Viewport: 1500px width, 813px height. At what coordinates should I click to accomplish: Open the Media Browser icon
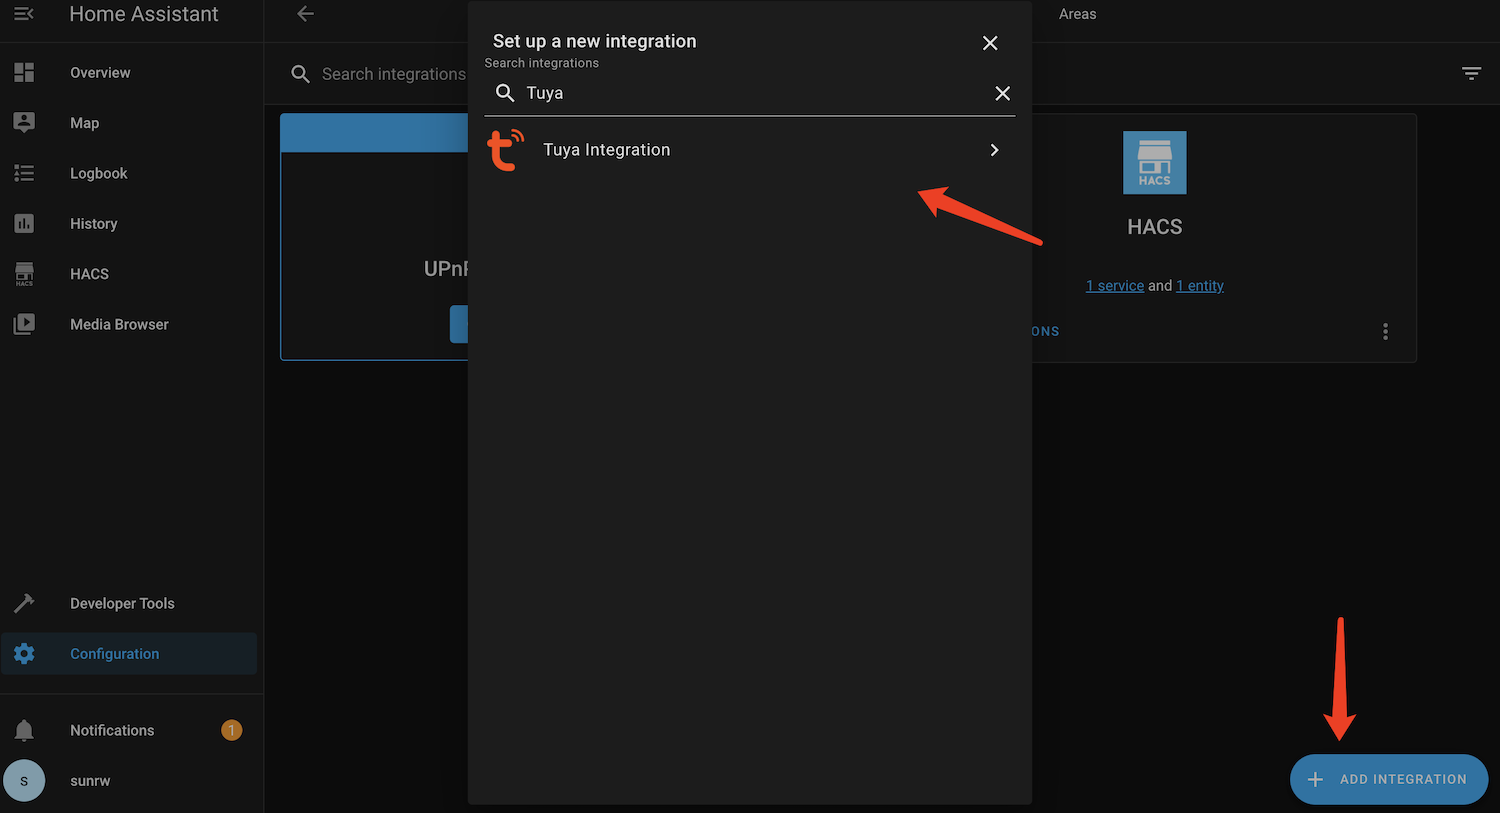[24, 323]
